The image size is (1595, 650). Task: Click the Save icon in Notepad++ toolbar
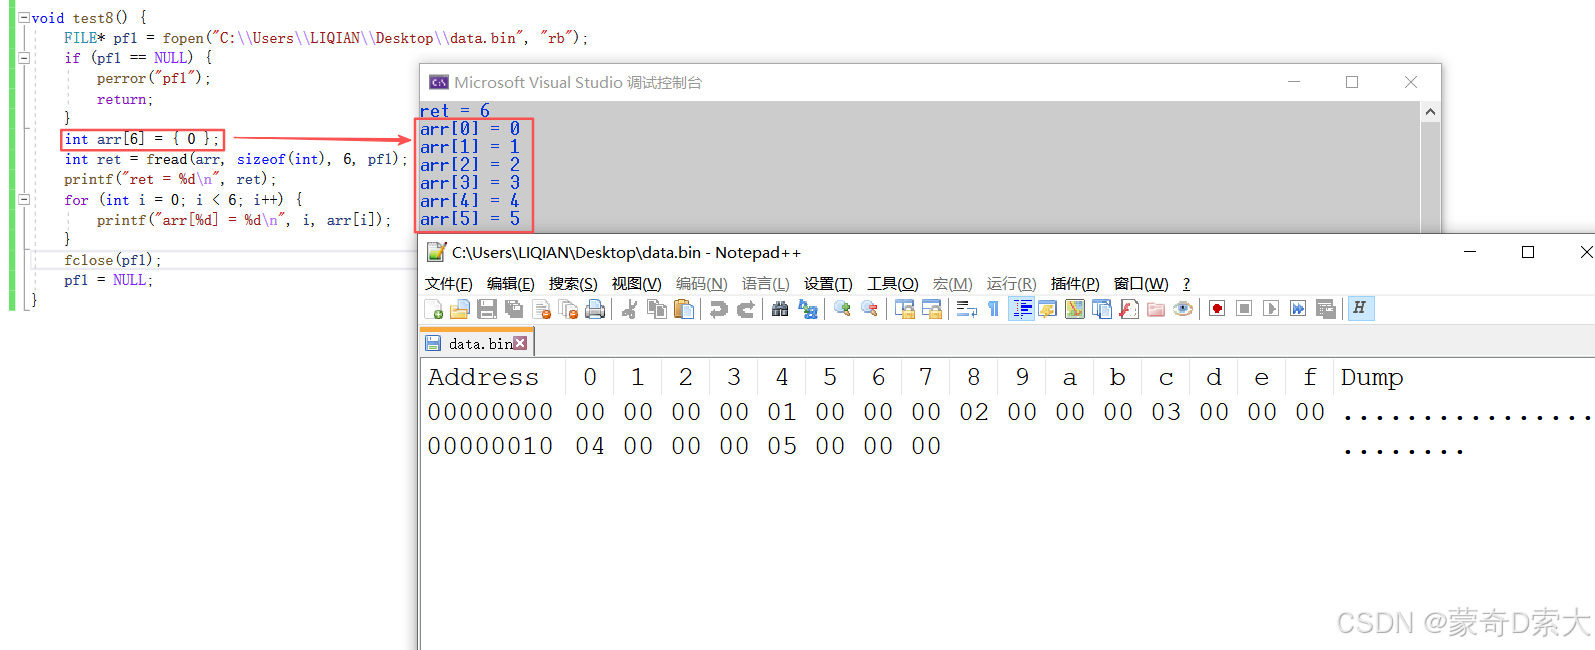[x=487, y=309]
